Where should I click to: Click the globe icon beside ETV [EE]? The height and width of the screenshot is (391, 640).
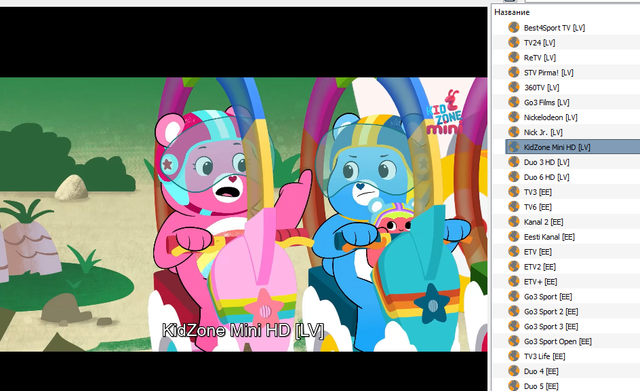tap(513, 251)
